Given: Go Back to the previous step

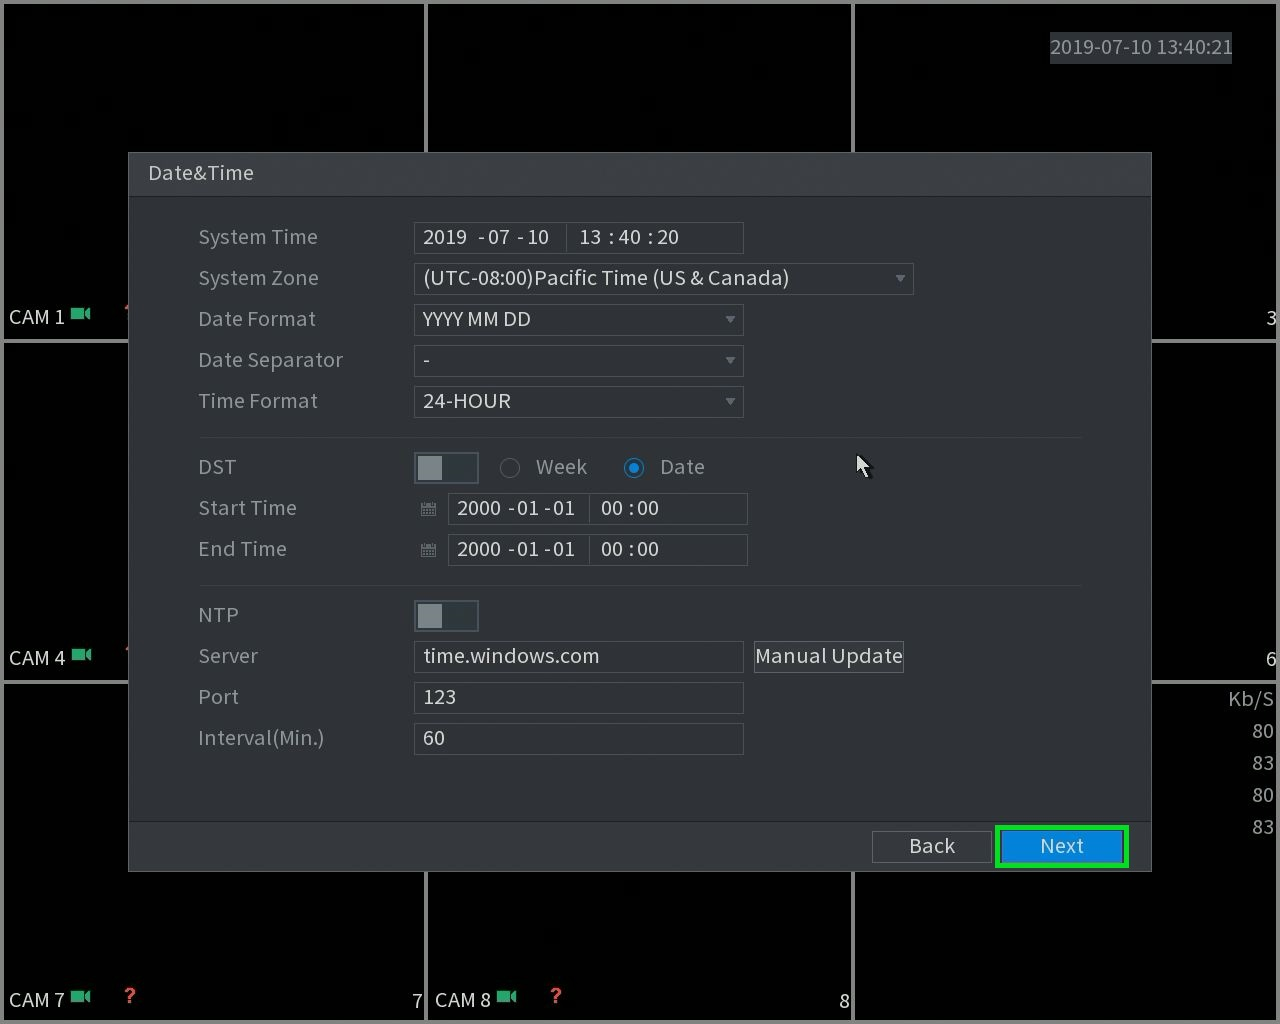Looking at the screenshot, I should (x=932, y=846).
